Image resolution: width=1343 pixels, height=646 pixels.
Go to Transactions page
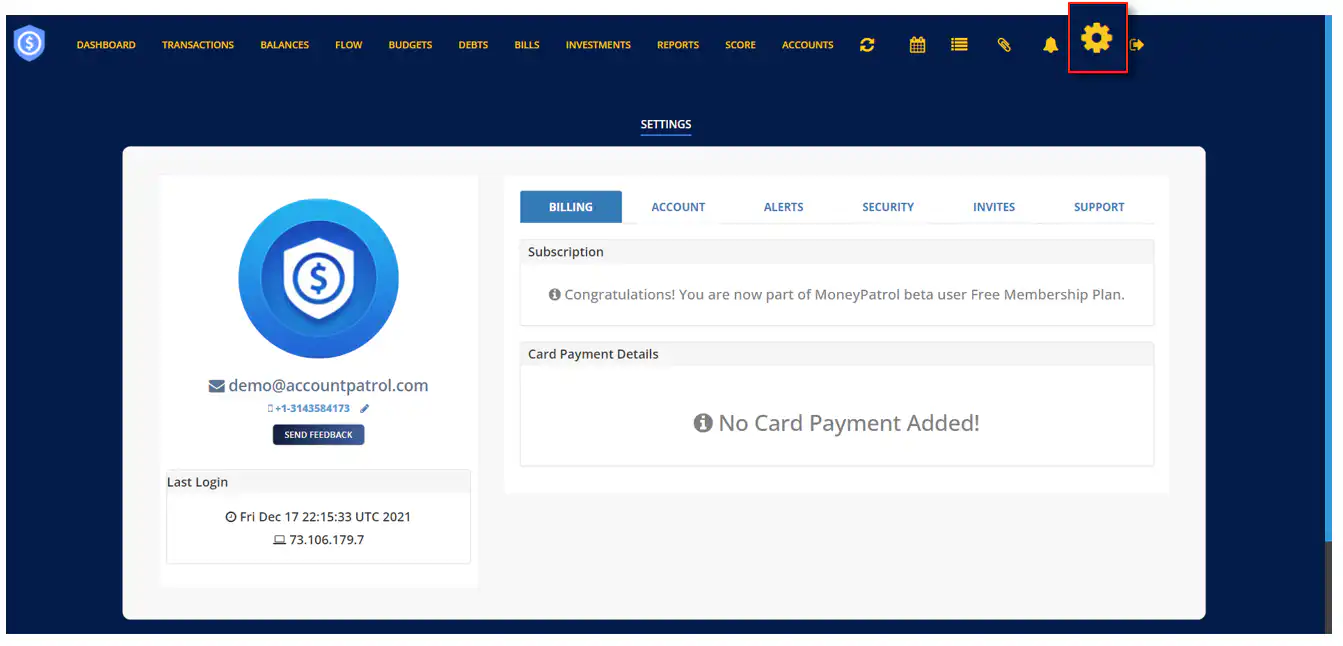click(x=198, y=45)
